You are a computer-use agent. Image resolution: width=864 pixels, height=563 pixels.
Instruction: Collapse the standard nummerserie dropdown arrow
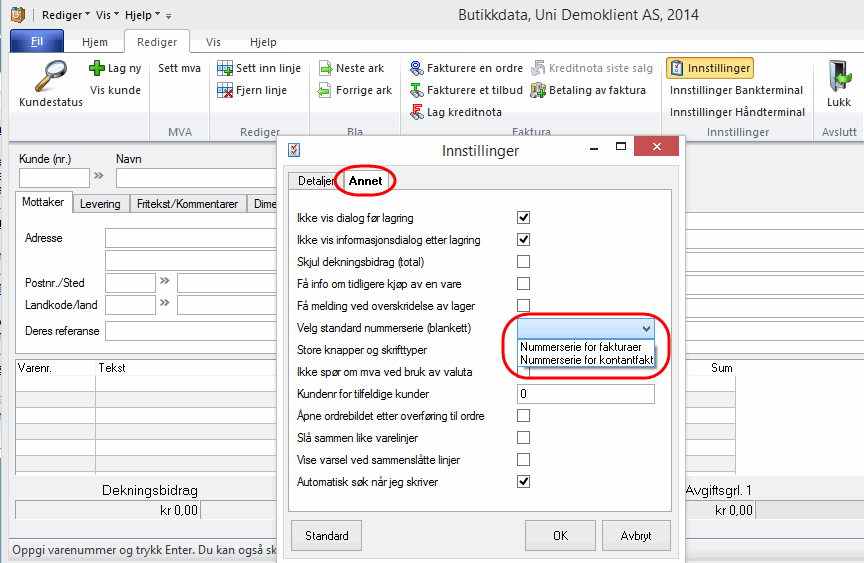click(x=646, y=328)
